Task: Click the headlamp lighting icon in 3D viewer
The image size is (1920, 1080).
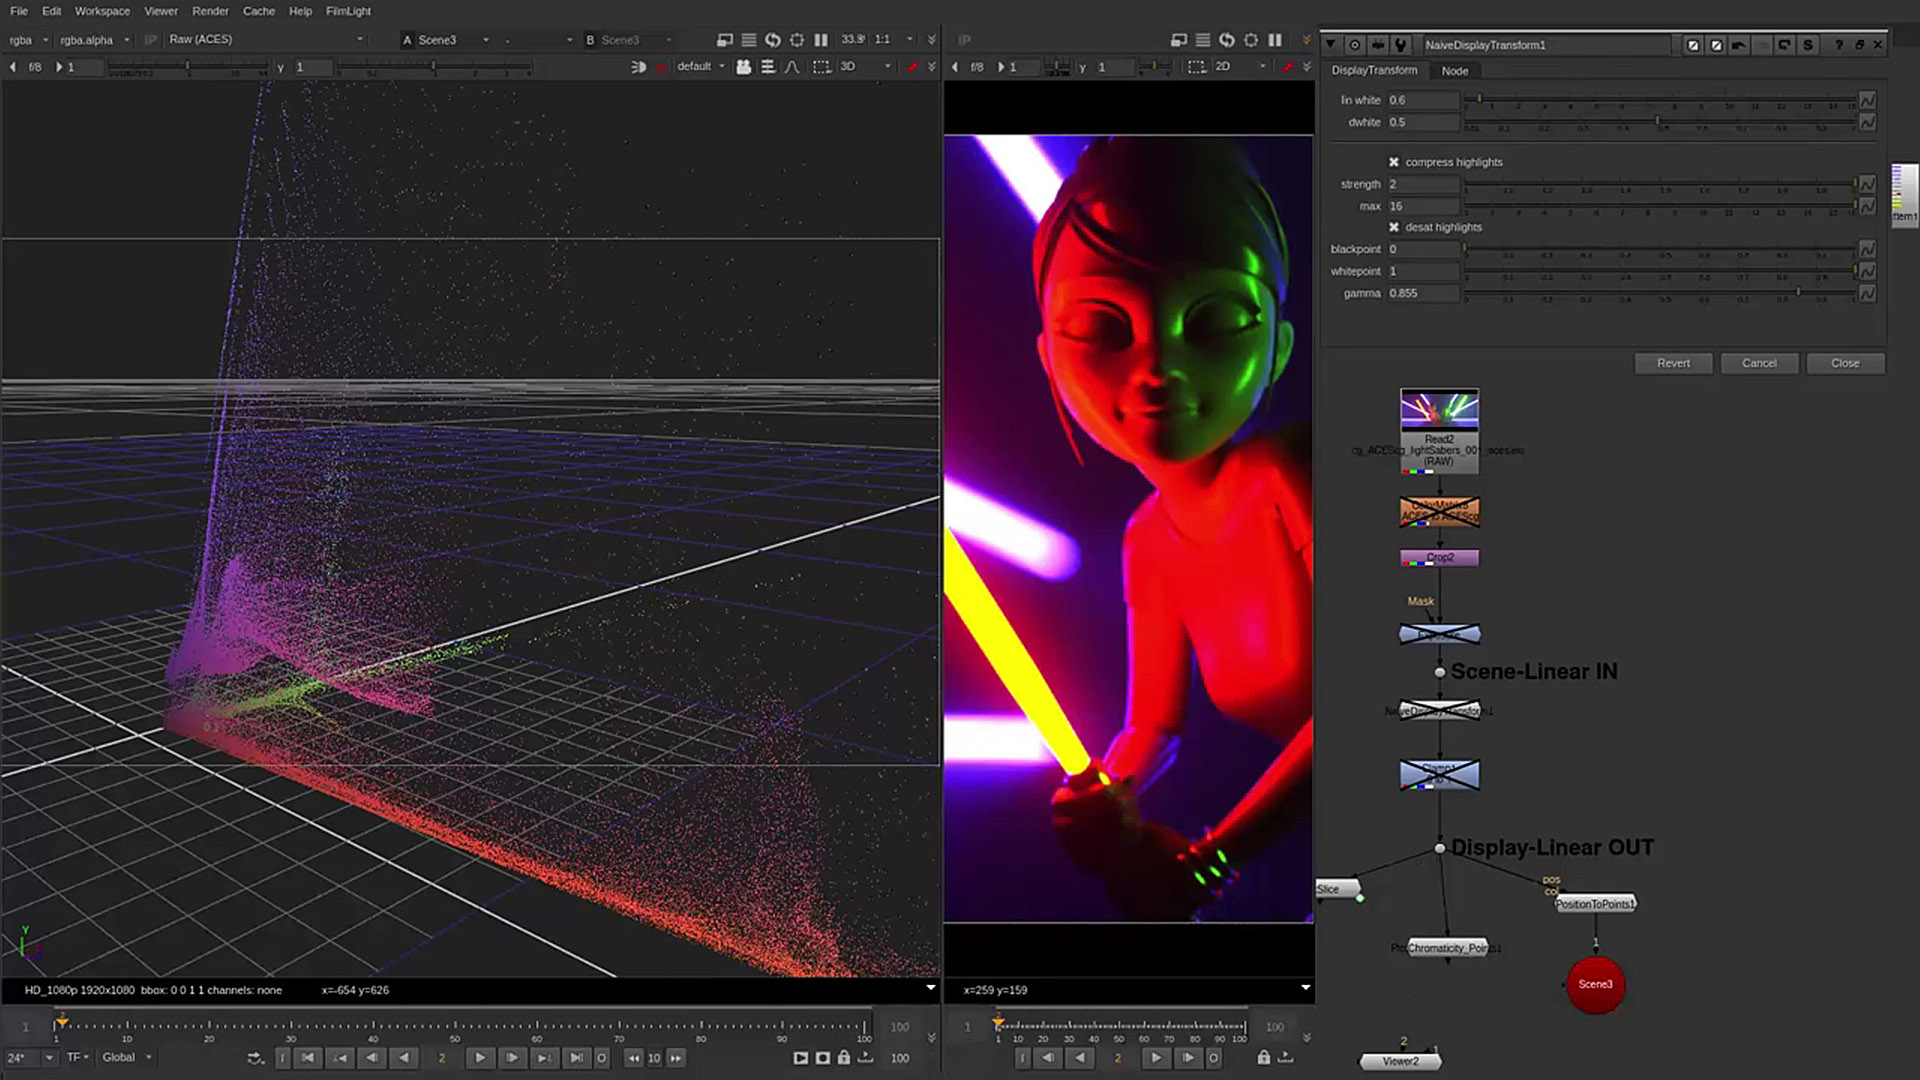Action: [x=638, y=67]
